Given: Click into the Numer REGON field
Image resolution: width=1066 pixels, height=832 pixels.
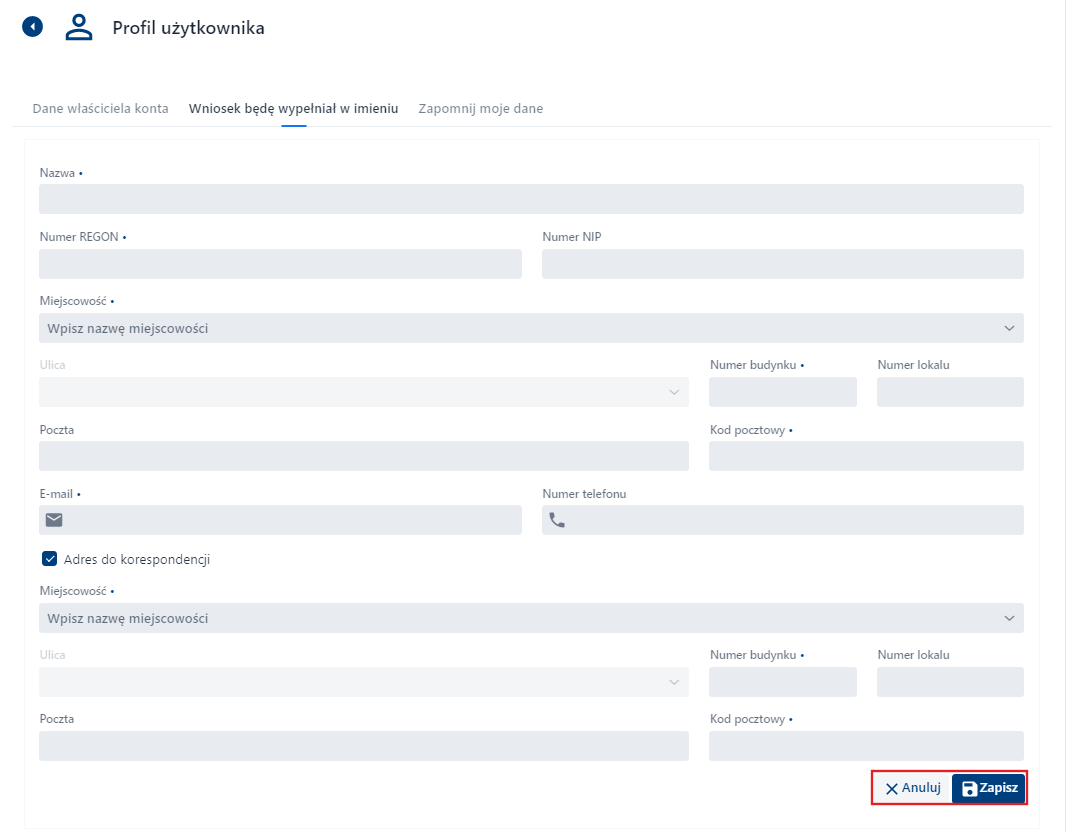Looking at the screenshot, I should pyautogui.click(x=280, y=264).
